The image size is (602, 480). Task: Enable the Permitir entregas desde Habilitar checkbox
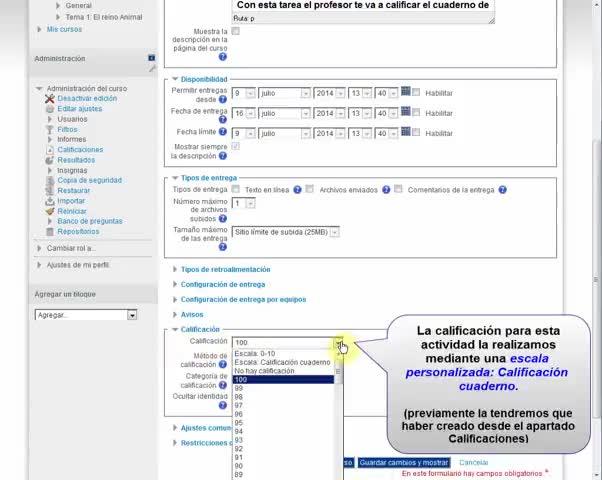click(x=416, y=92)
